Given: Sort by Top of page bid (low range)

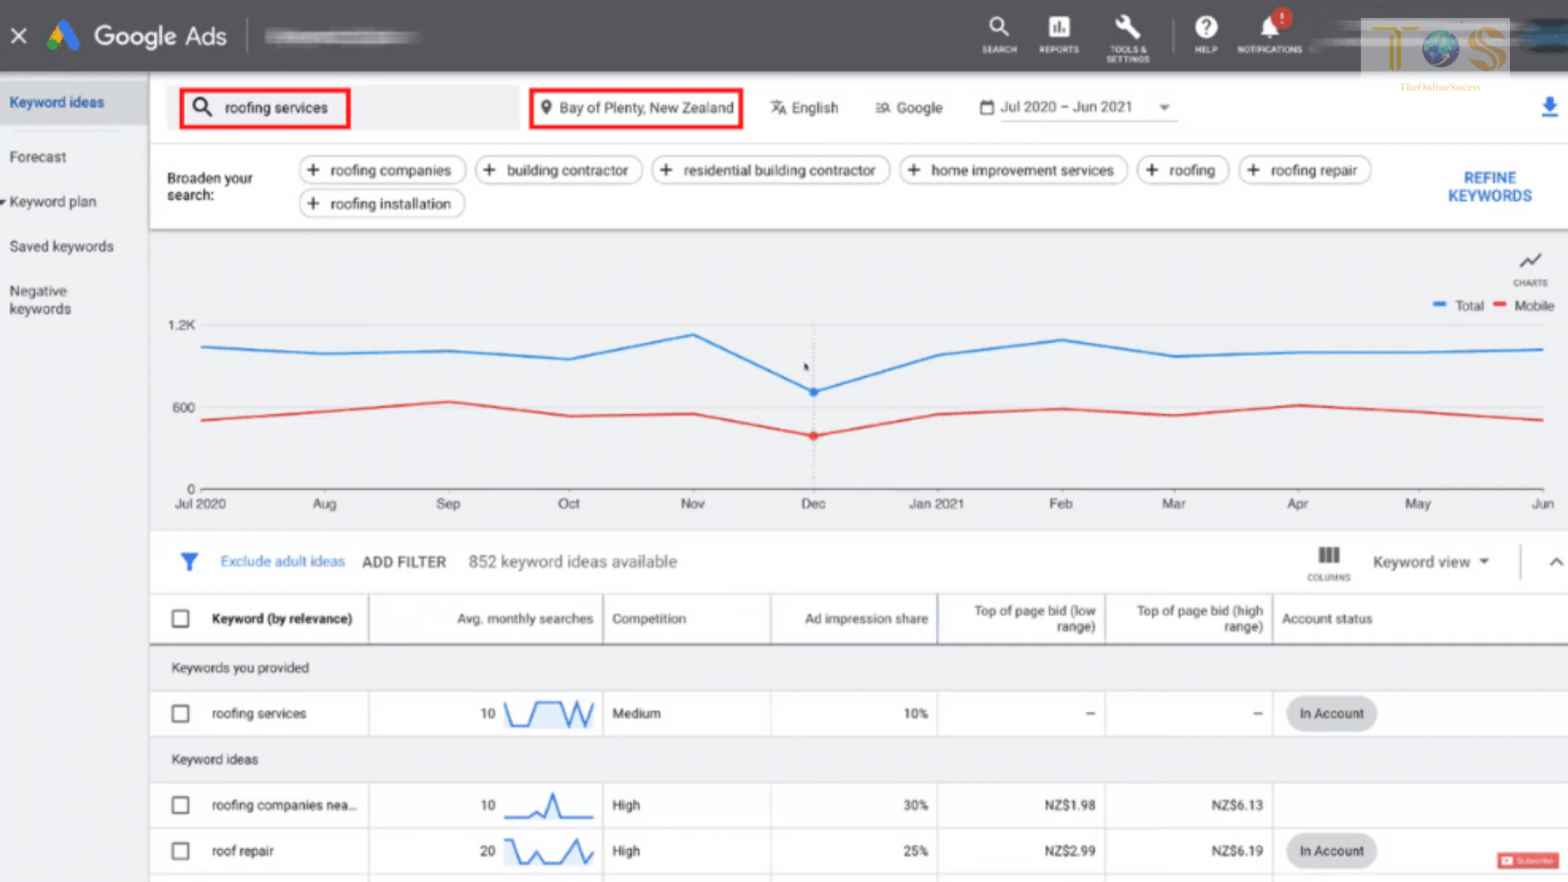Looking at the screenshot, I should click(x=1034, y=619).
